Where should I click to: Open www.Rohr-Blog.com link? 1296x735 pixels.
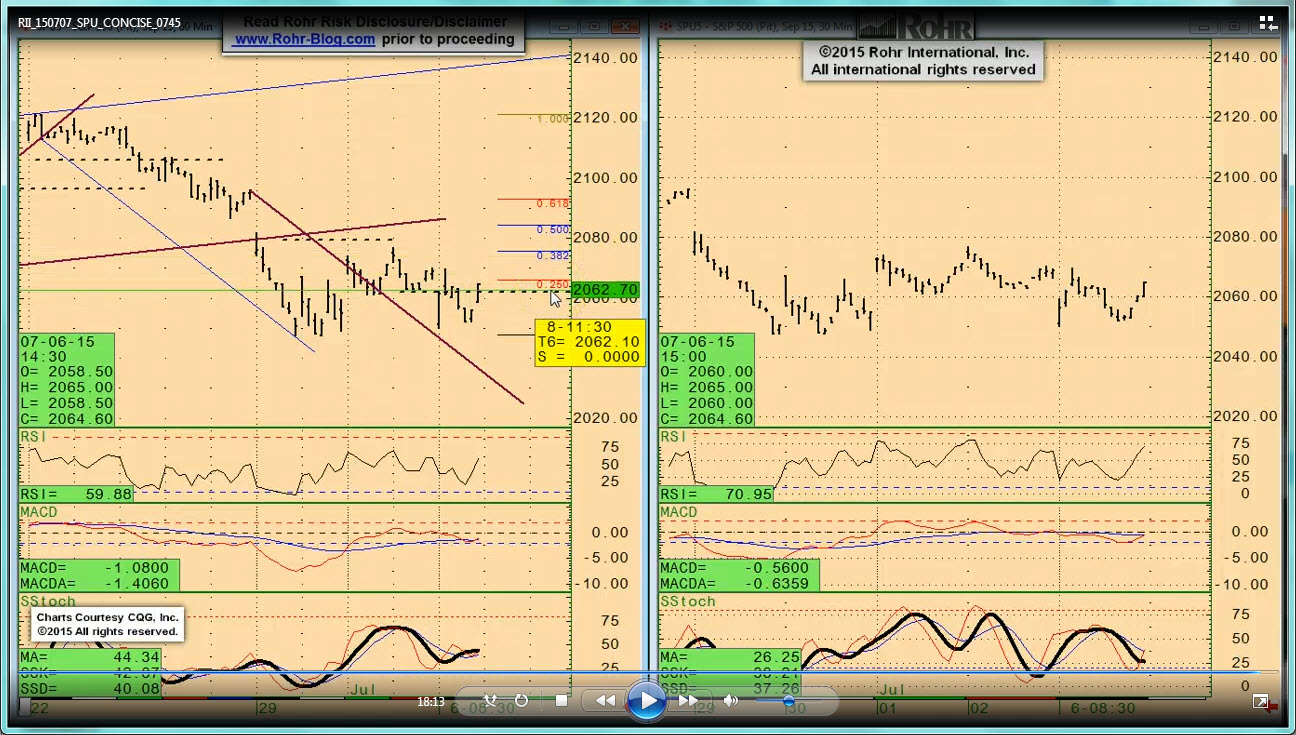coord(304,40)
